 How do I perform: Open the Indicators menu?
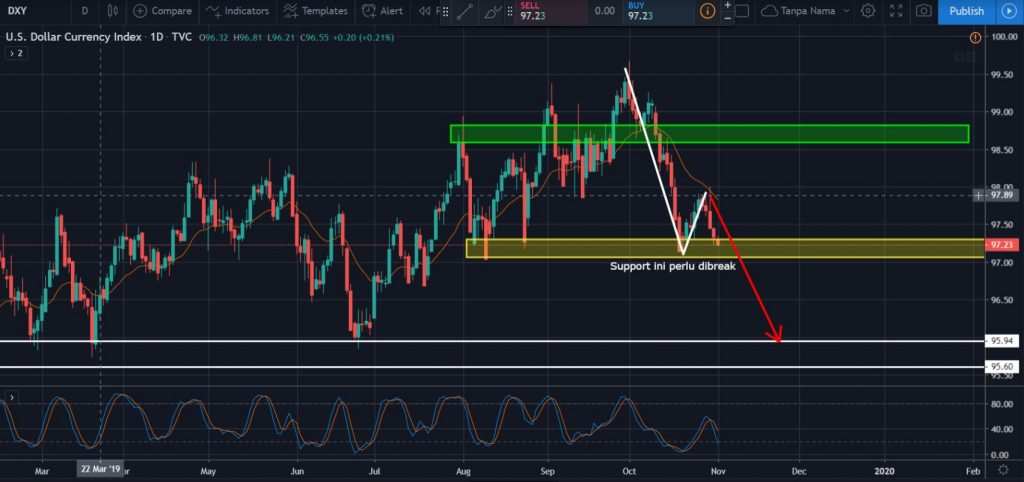[x=237, y=11]
